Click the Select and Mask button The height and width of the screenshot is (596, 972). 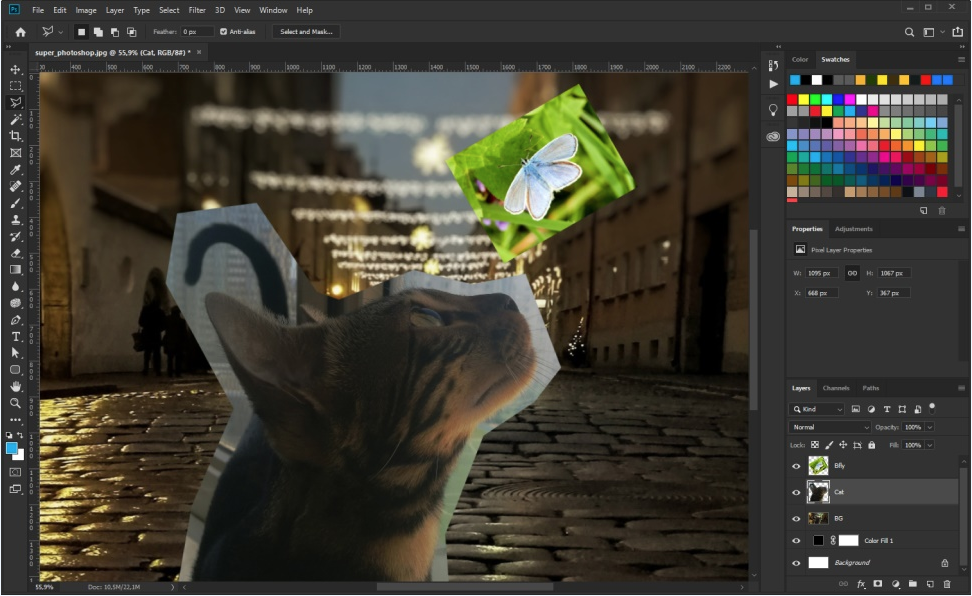(305, 32)
